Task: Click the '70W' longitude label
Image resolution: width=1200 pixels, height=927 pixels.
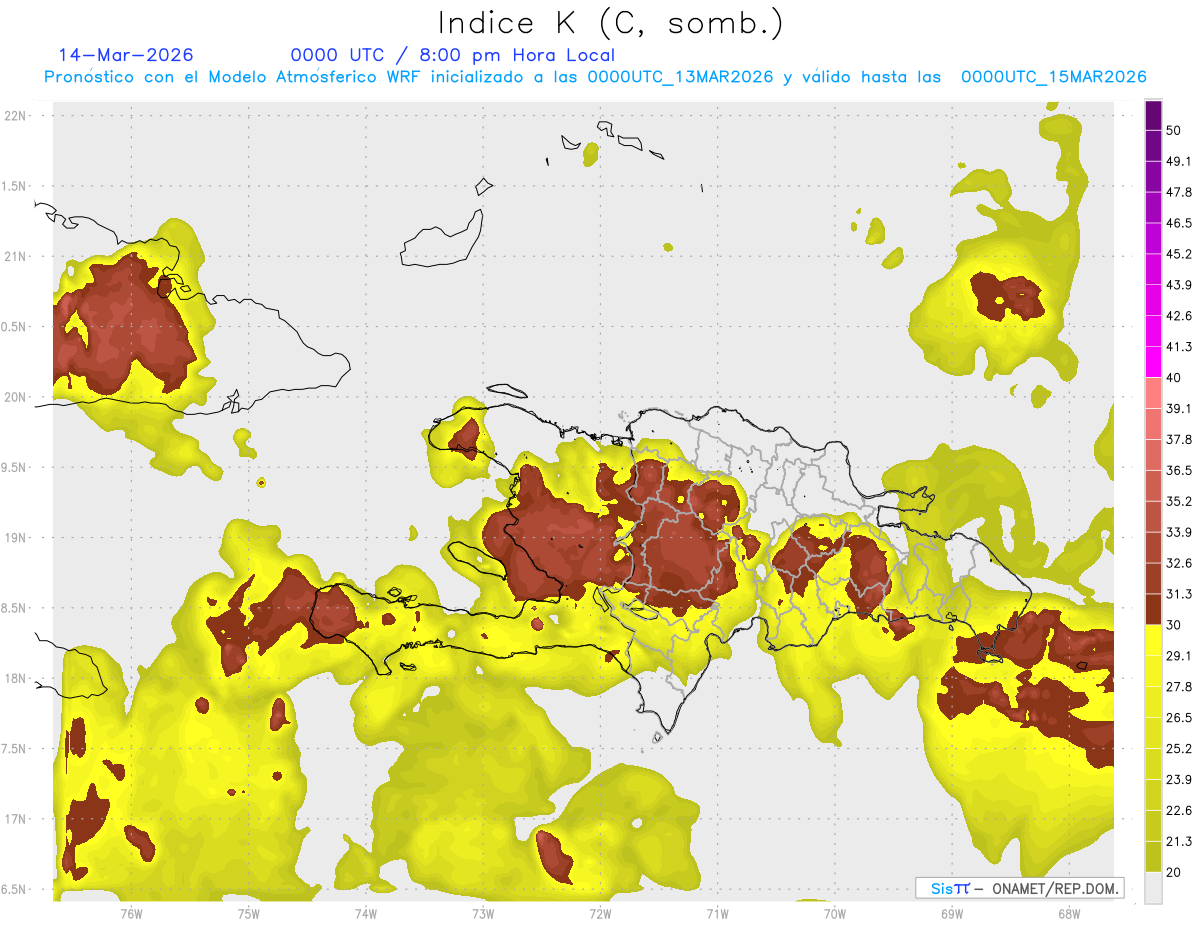Action: tap(835, 913)
